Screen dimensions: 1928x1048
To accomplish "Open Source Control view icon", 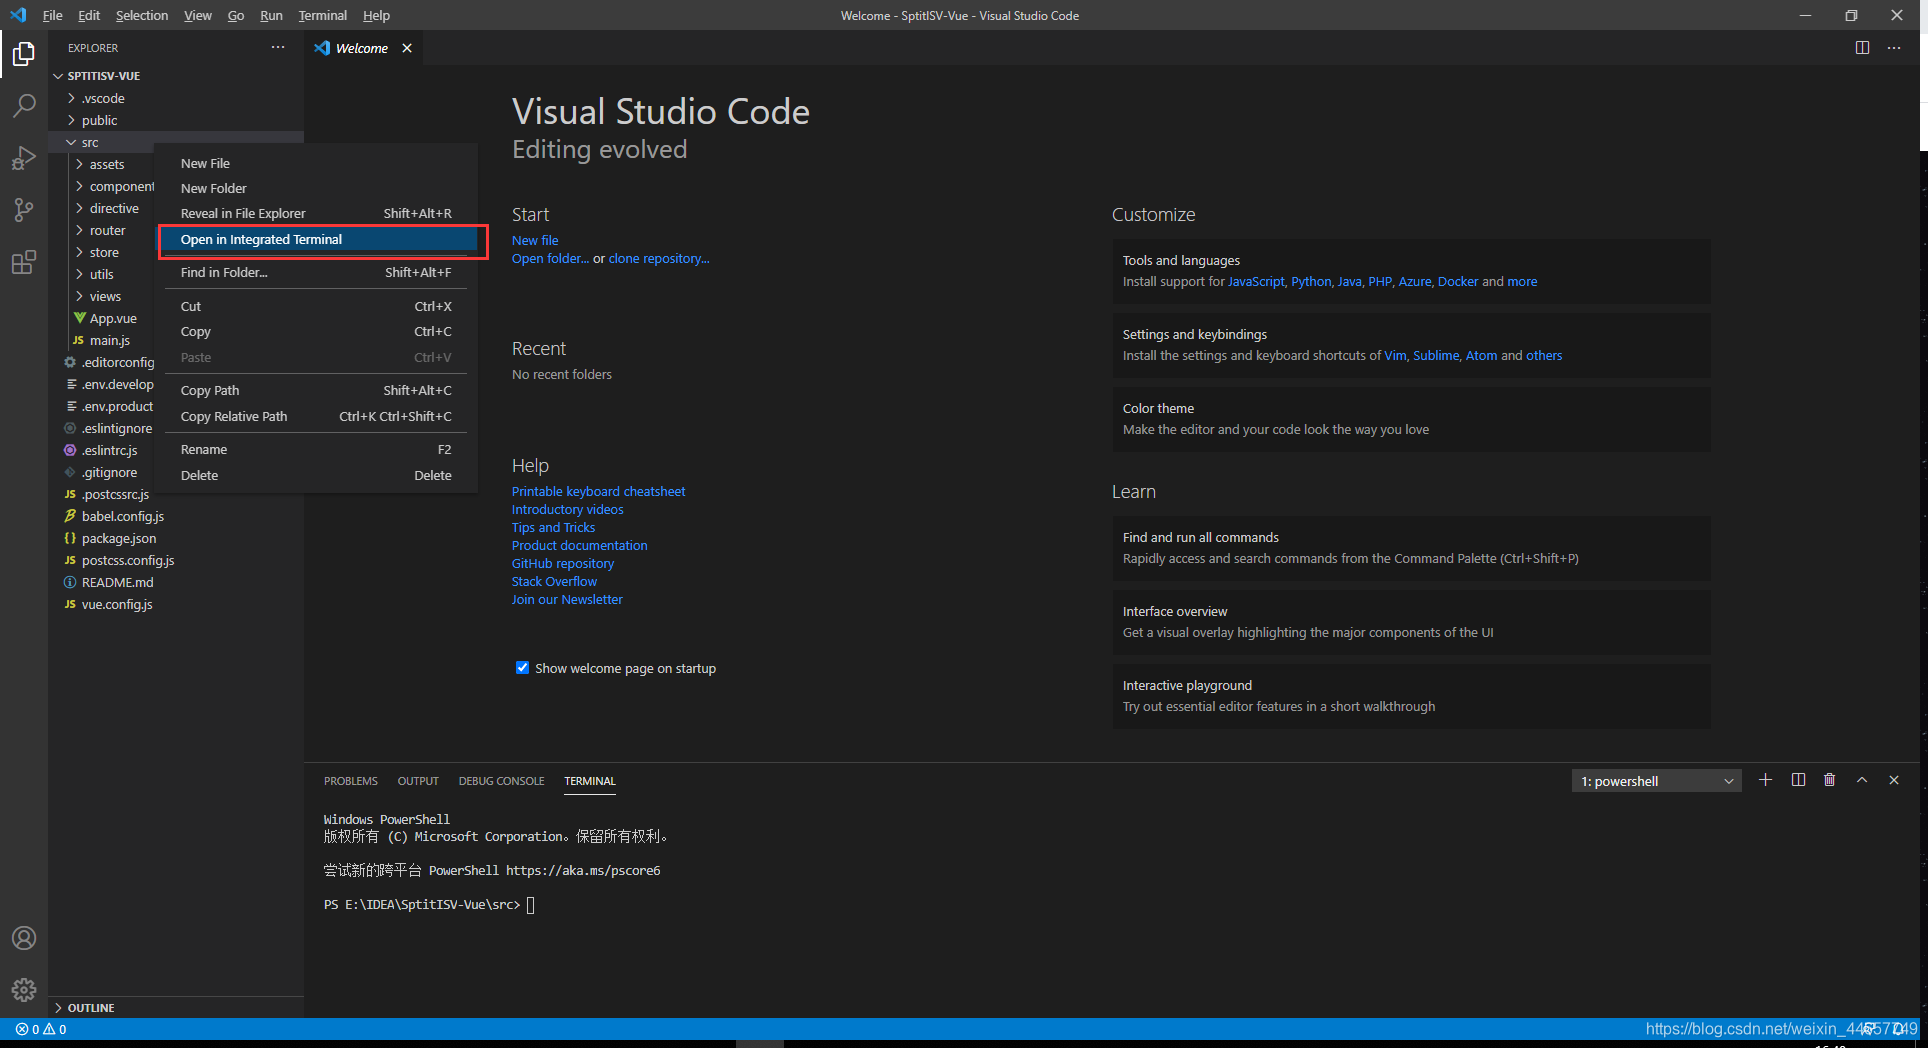I will point(24,210).
